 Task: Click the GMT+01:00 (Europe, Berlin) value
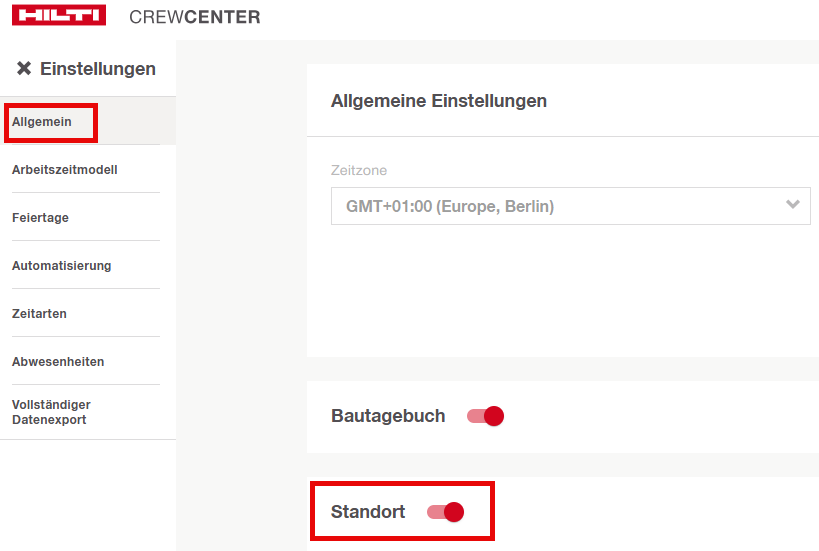(450, 207)
